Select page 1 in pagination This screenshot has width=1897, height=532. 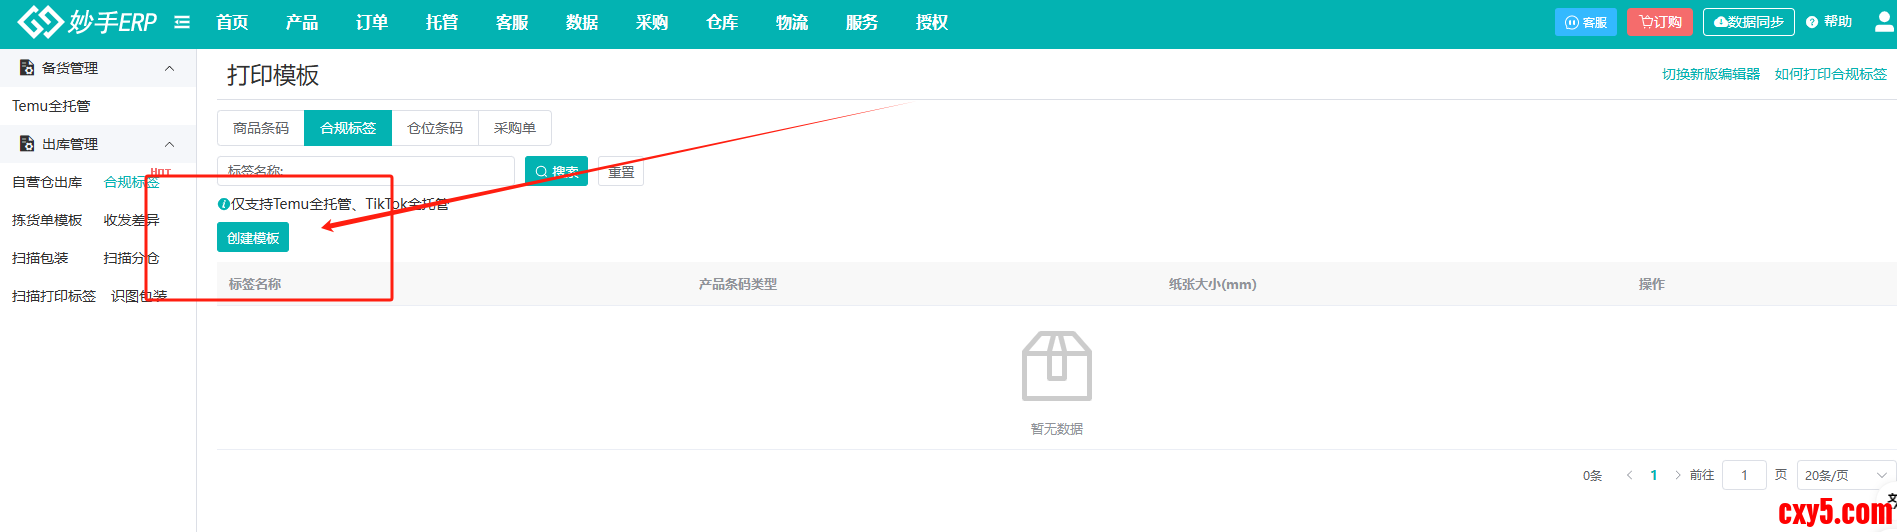(x=1654, y=475)
